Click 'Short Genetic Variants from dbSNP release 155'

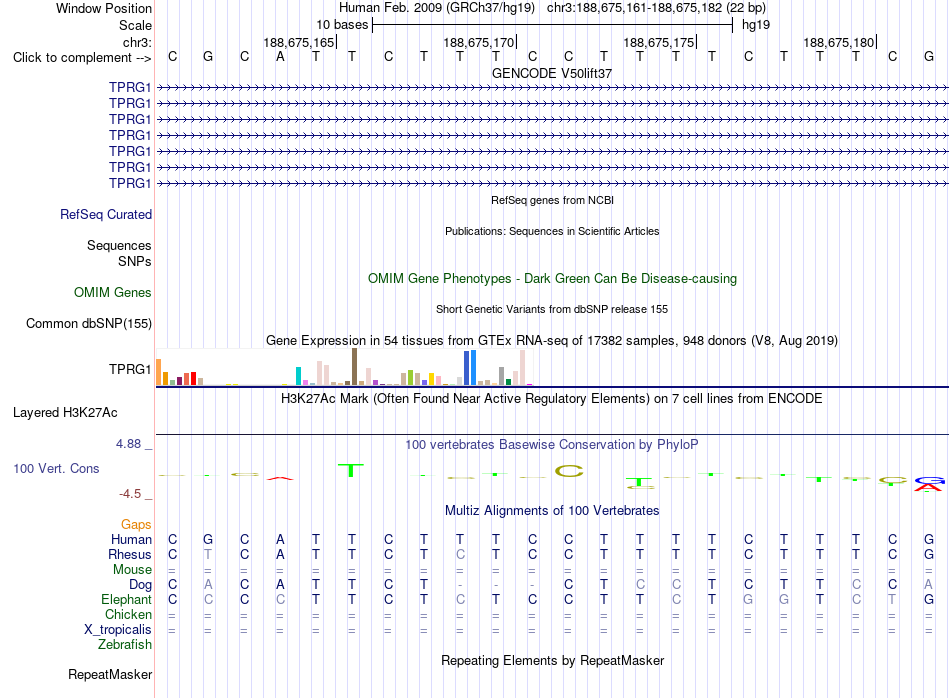click(x=552, y=309)
